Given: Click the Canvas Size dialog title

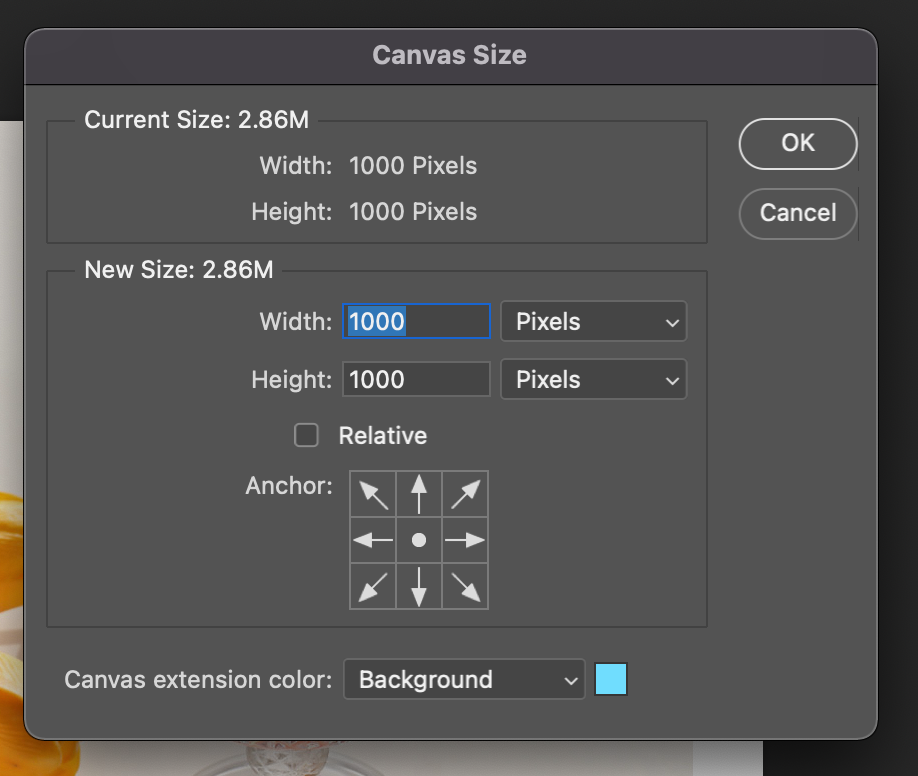Looking at the screenshot, I should (450, 56).
